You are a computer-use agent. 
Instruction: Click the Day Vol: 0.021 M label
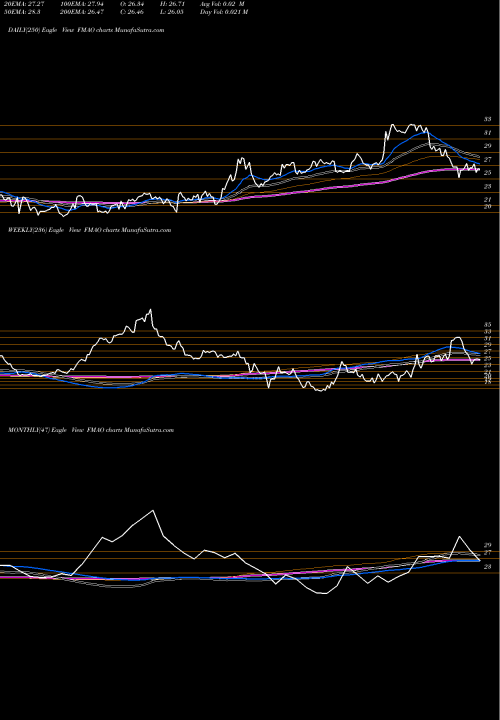coord(224,12)
